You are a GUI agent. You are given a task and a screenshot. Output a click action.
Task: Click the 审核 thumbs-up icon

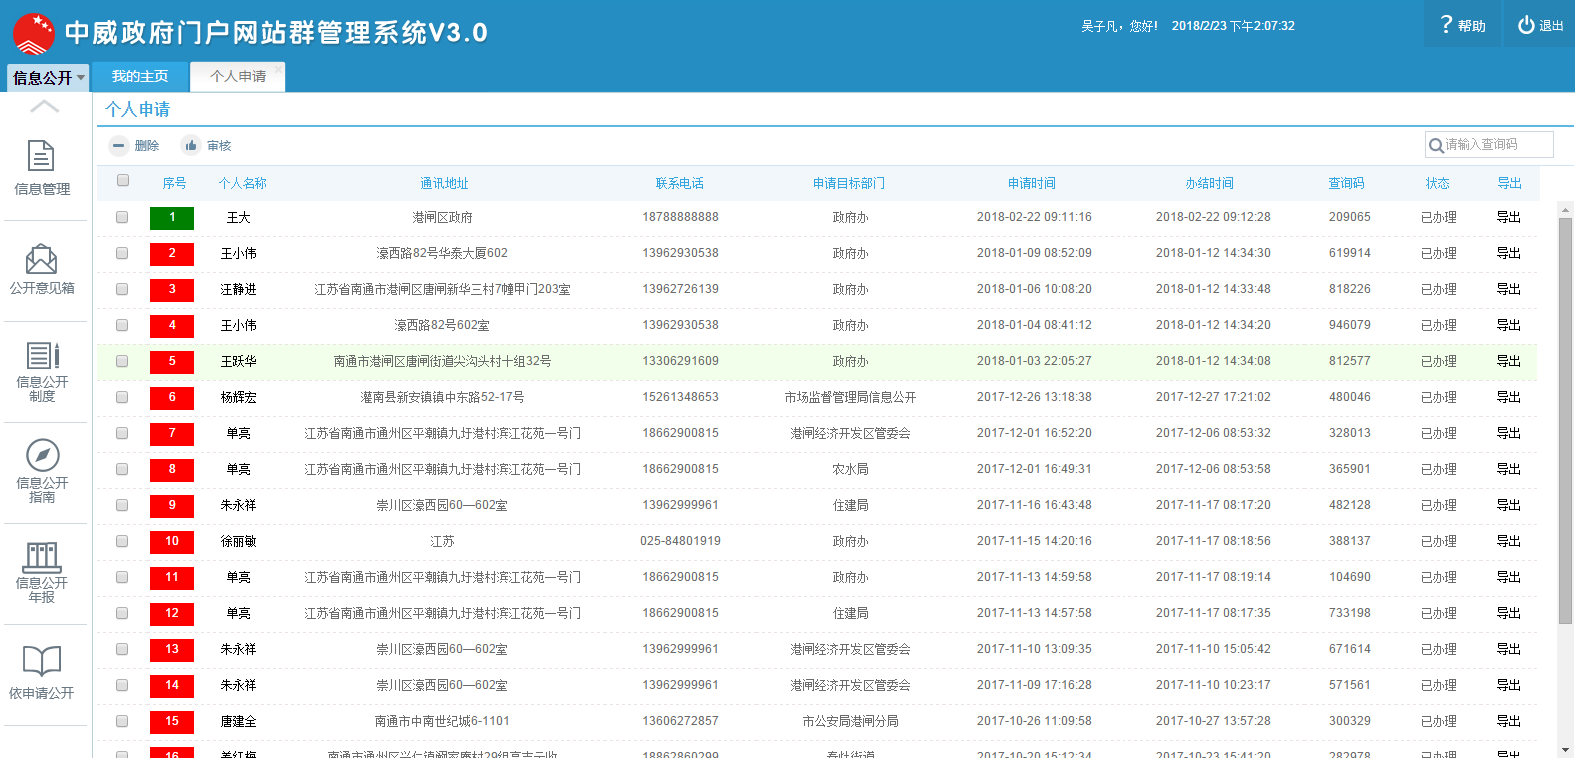pos(190,145)
